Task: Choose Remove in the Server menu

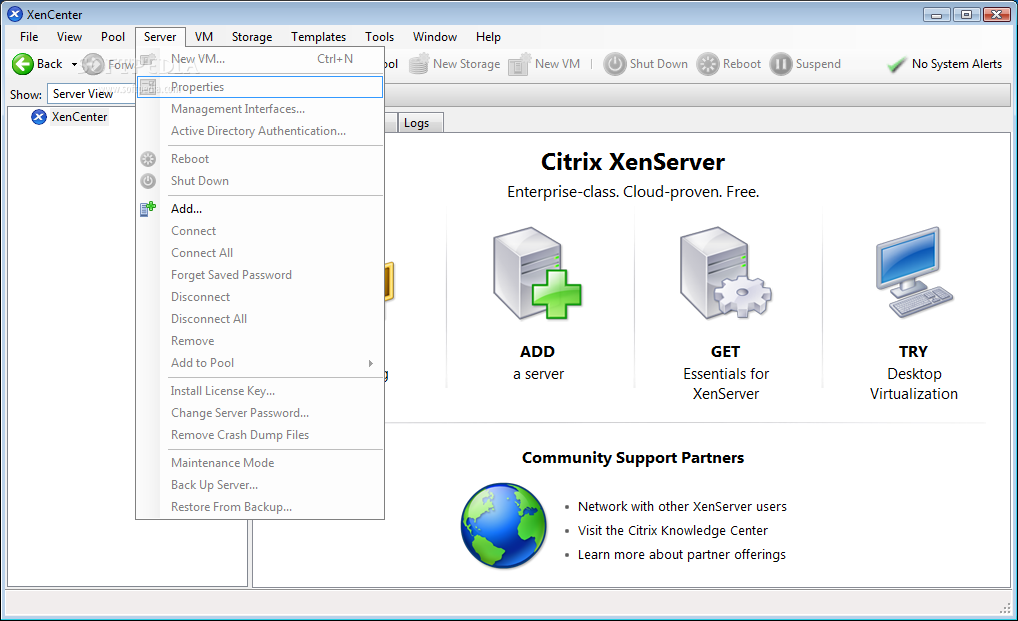Action: (x=260, y=341)
